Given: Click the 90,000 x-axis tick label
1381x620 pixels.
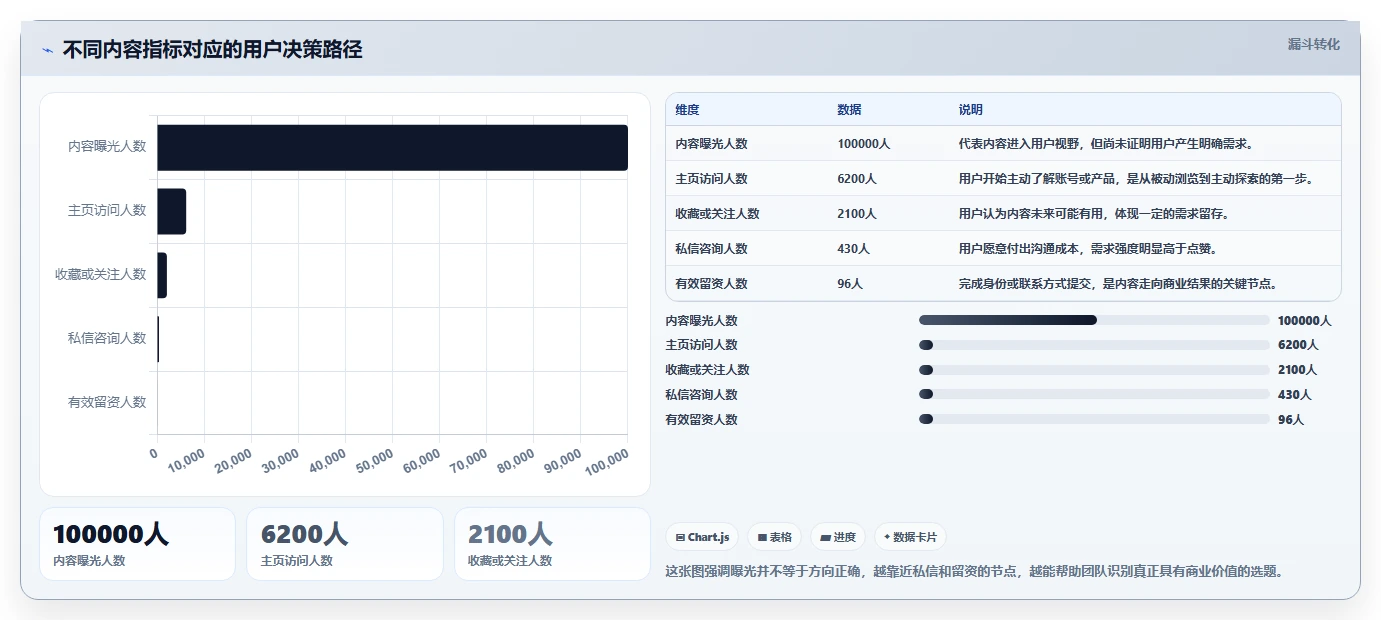Looking at the screenshot, I should pyautogui.click(x=562, y=461).
